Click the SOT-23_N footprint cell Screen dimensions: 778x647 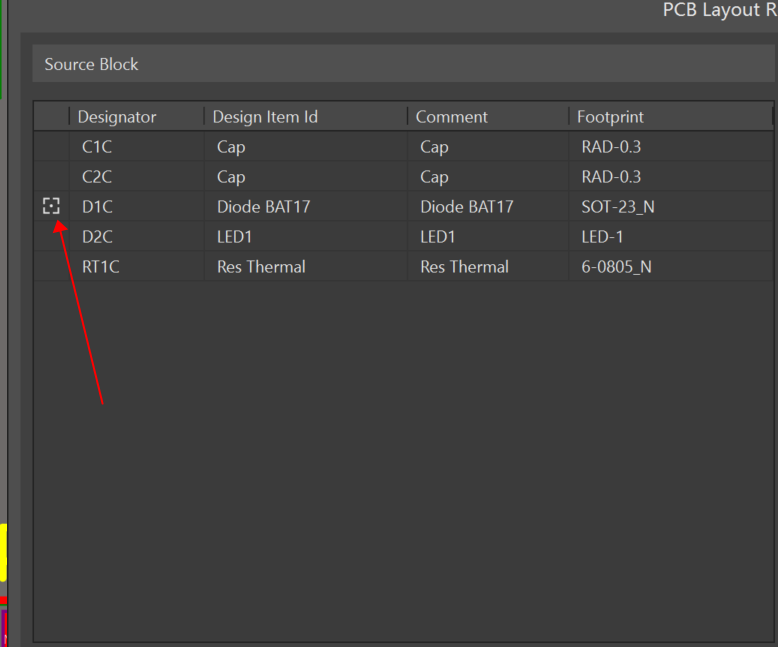pos(618,207)
